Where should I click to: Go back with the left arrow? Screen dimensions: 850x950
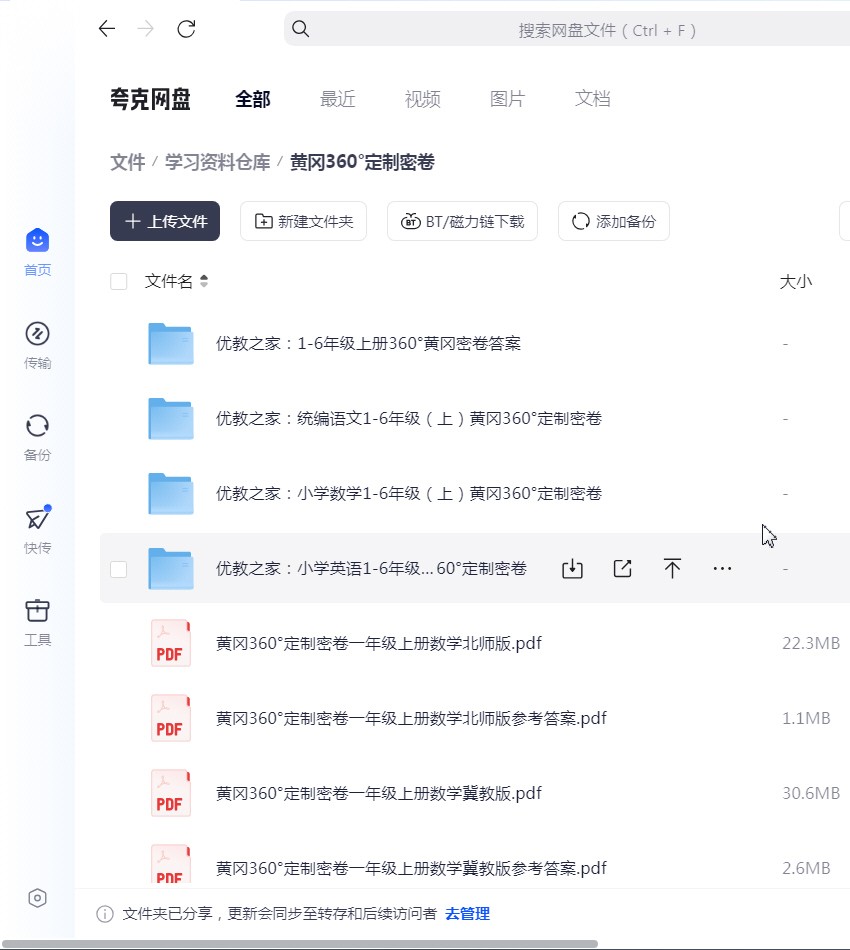(x=107, y=28)
